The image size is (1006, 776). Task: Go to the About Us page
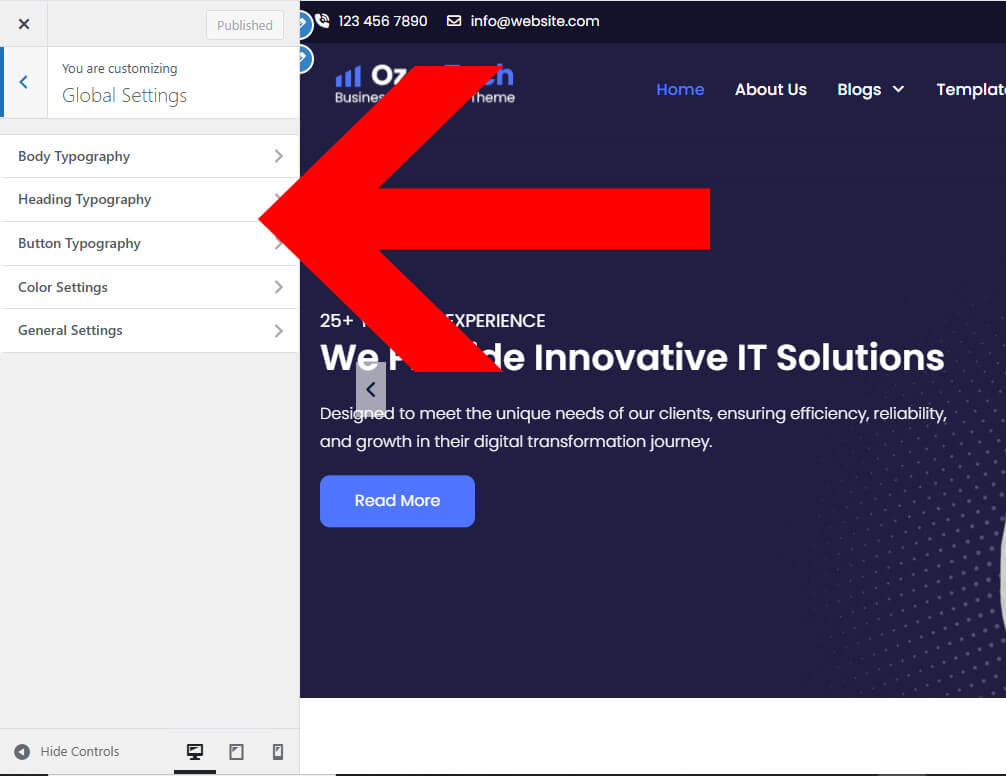pos(770,90)
